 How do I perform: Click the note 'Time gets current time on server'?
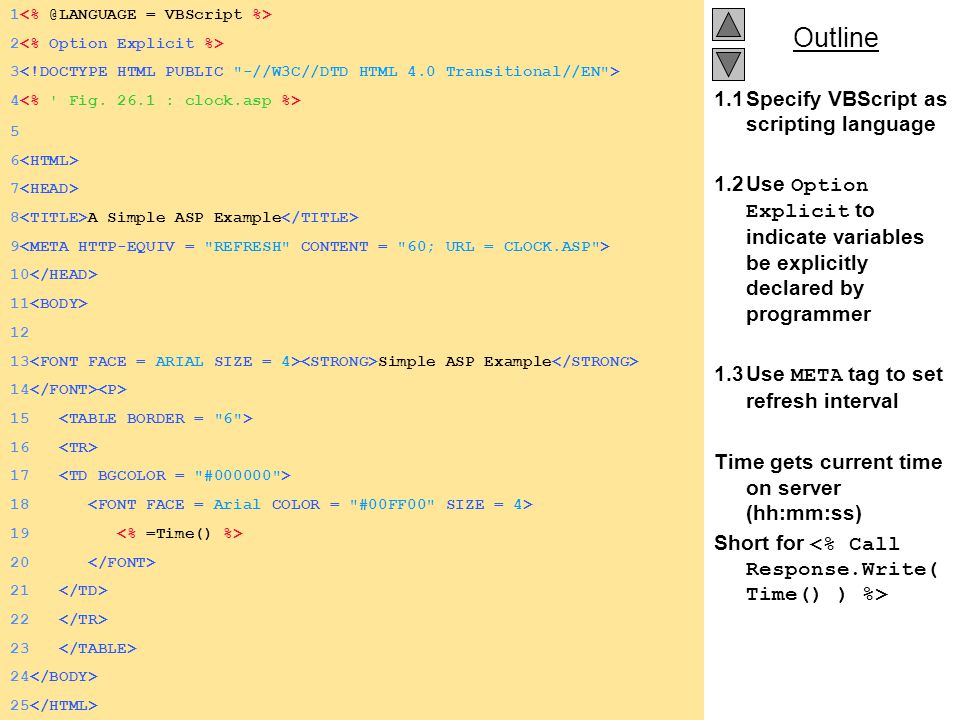(x=828, y=487)
